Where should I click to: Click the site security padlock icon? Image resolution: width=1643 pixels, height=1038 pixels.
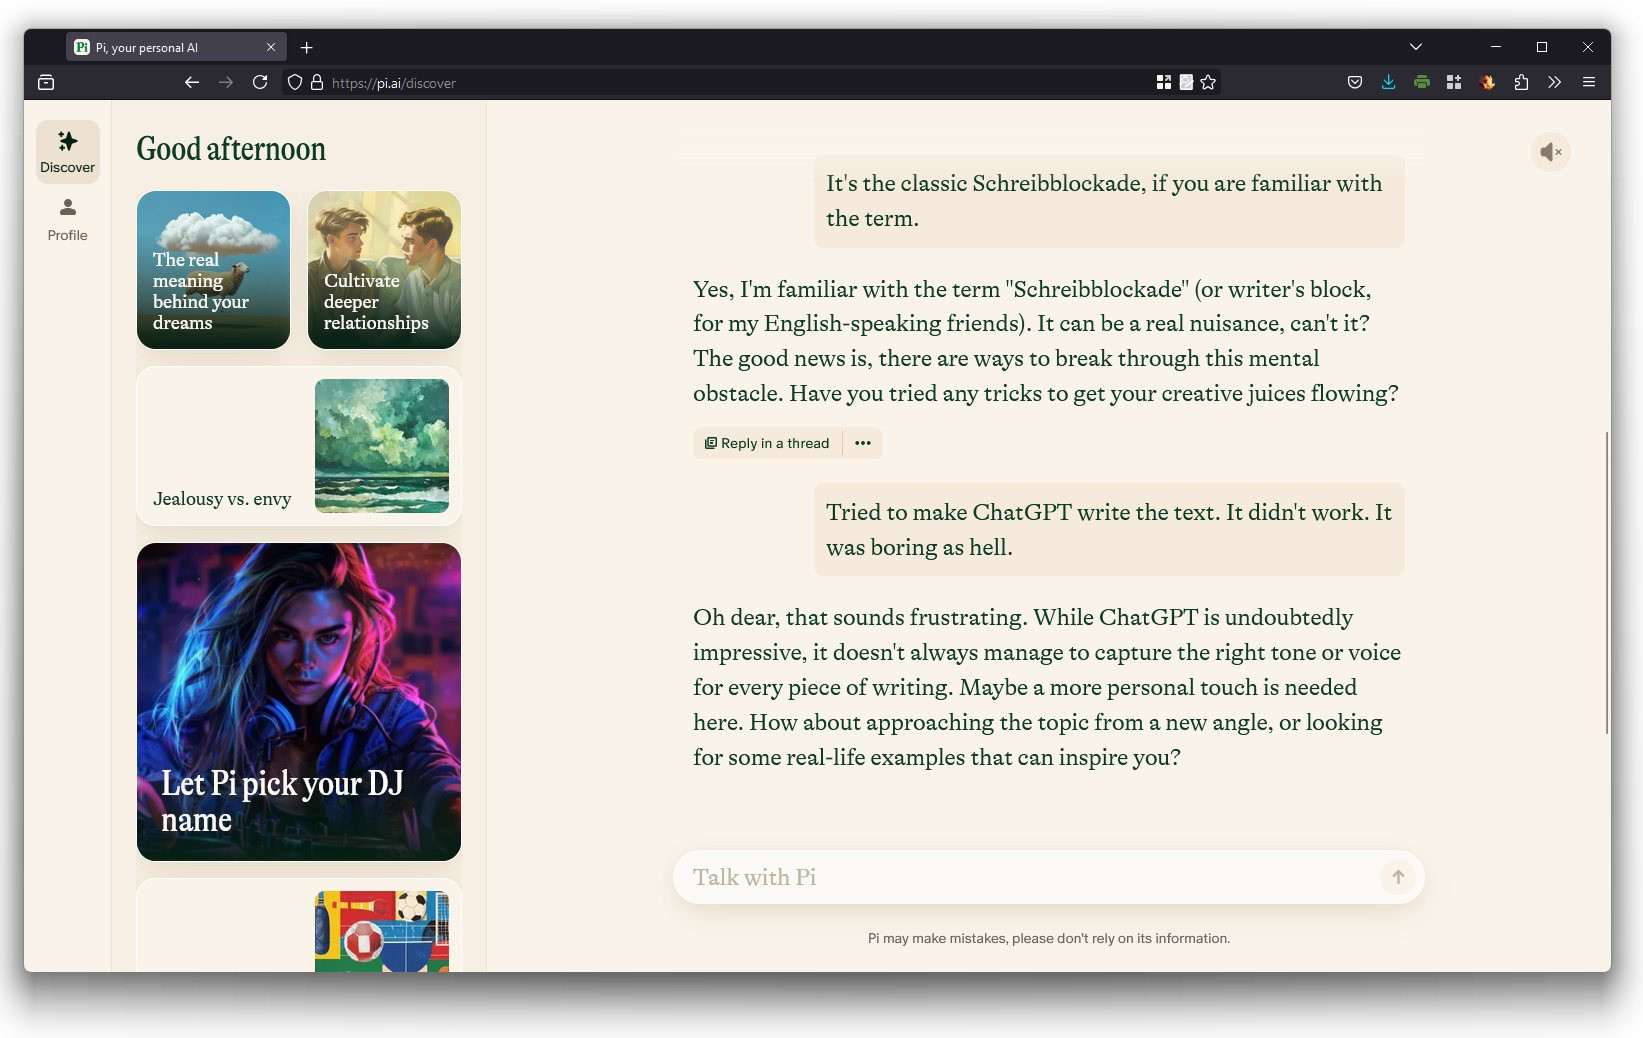pos(317,83)
